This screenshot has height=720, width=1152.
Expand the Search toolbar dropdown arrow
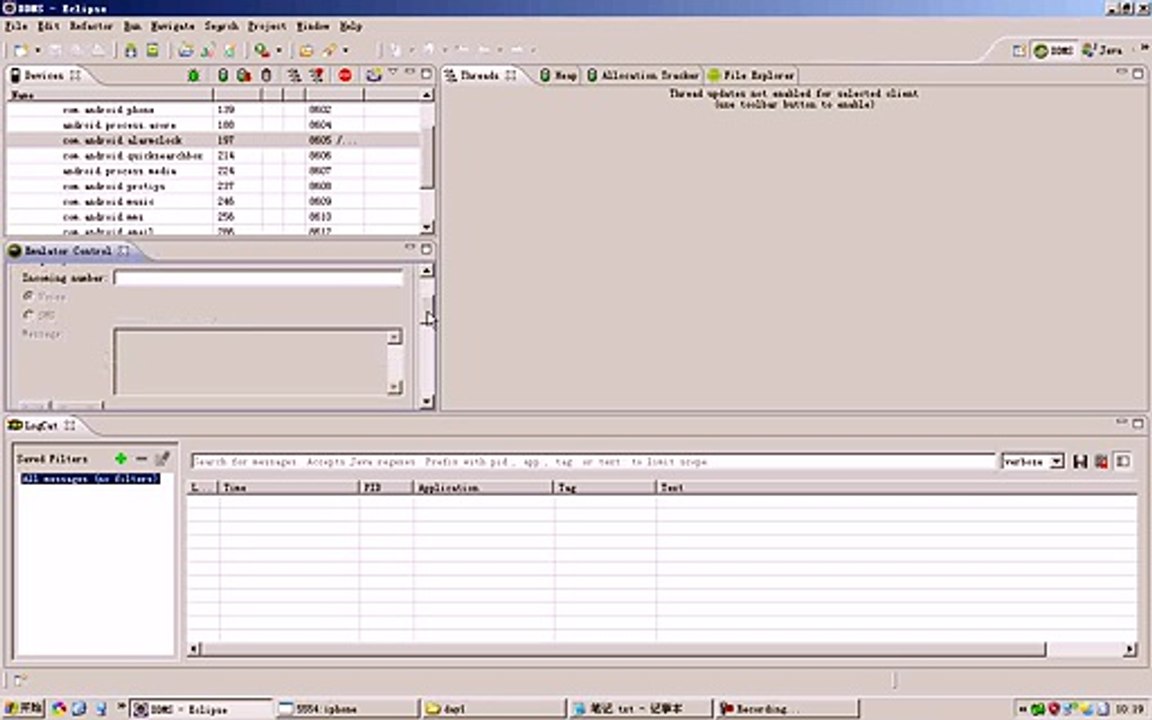tap(345, 51)
